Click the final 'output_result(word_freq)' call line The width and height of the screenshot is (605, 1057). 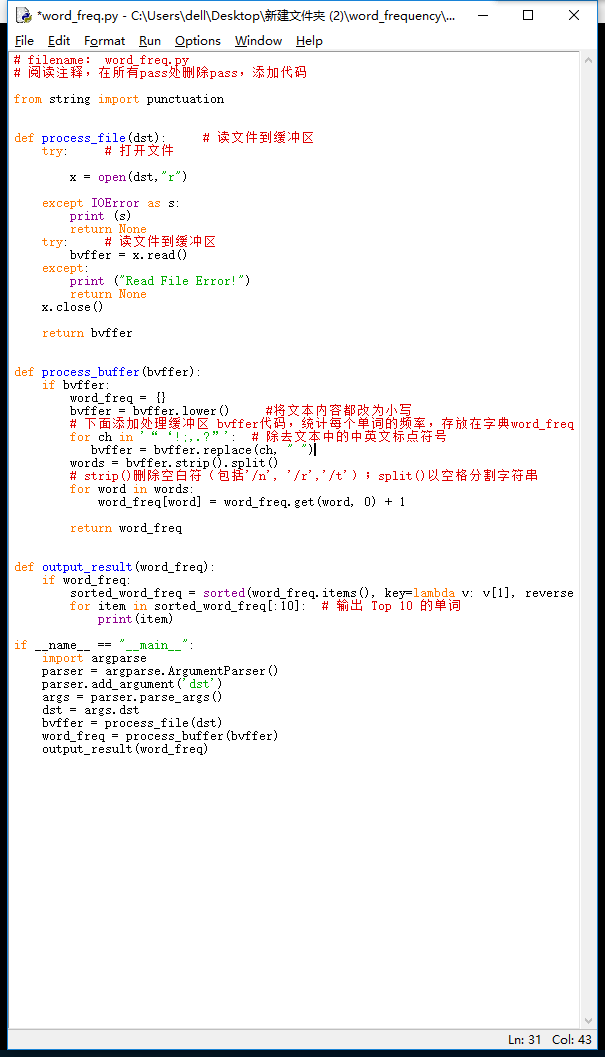coord(125,750)
